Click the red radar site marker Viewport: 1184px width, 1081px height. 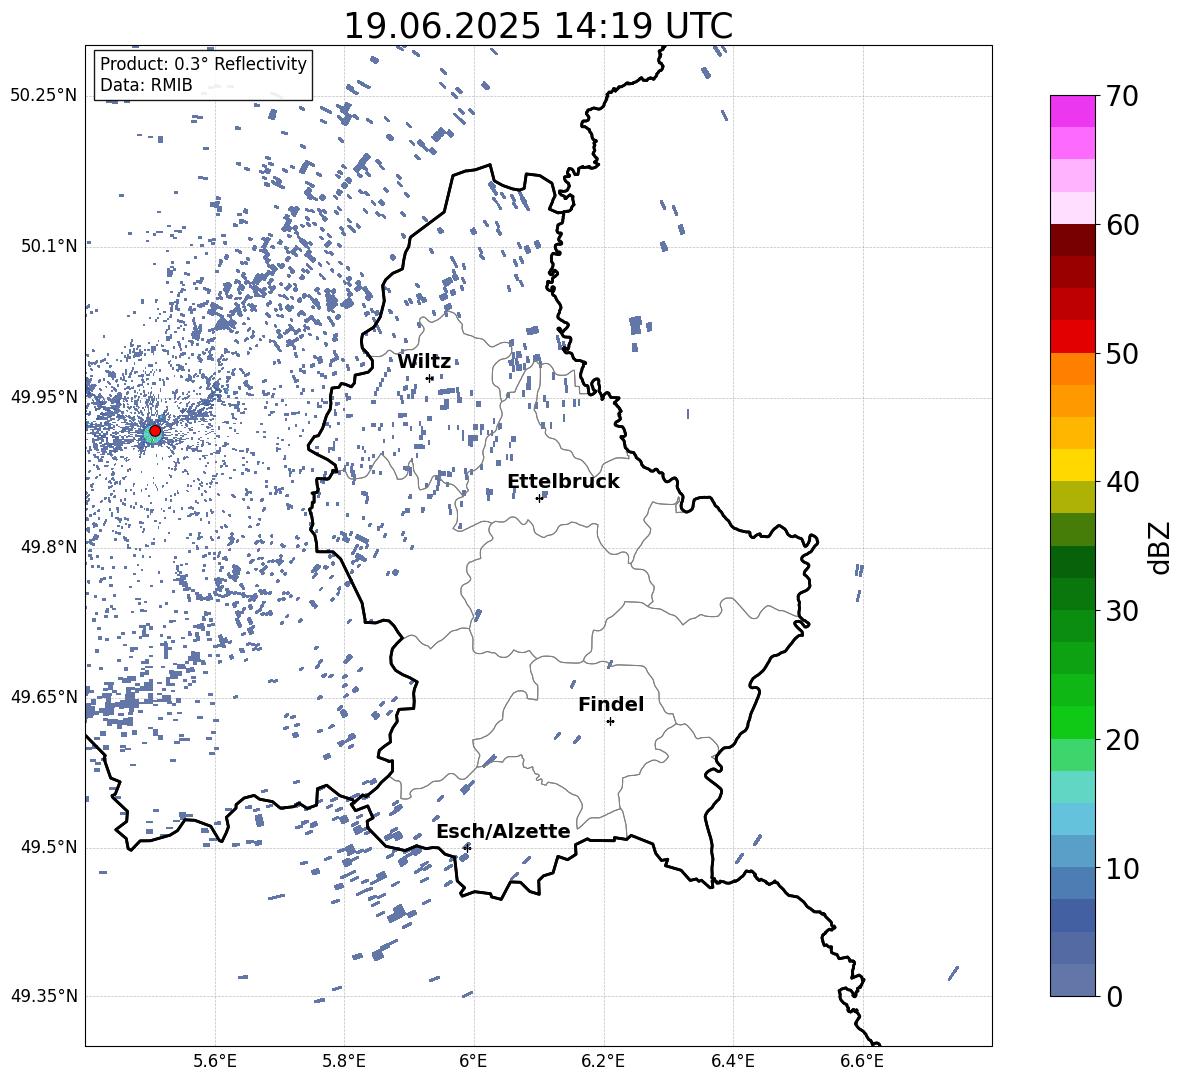155,431
